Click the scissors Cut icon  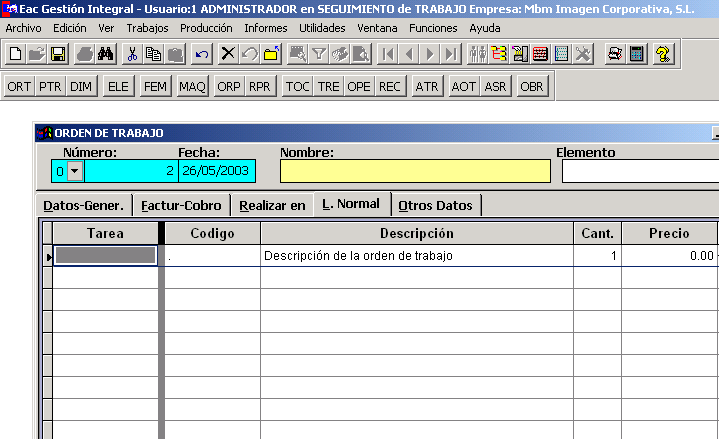pos(132,54)
